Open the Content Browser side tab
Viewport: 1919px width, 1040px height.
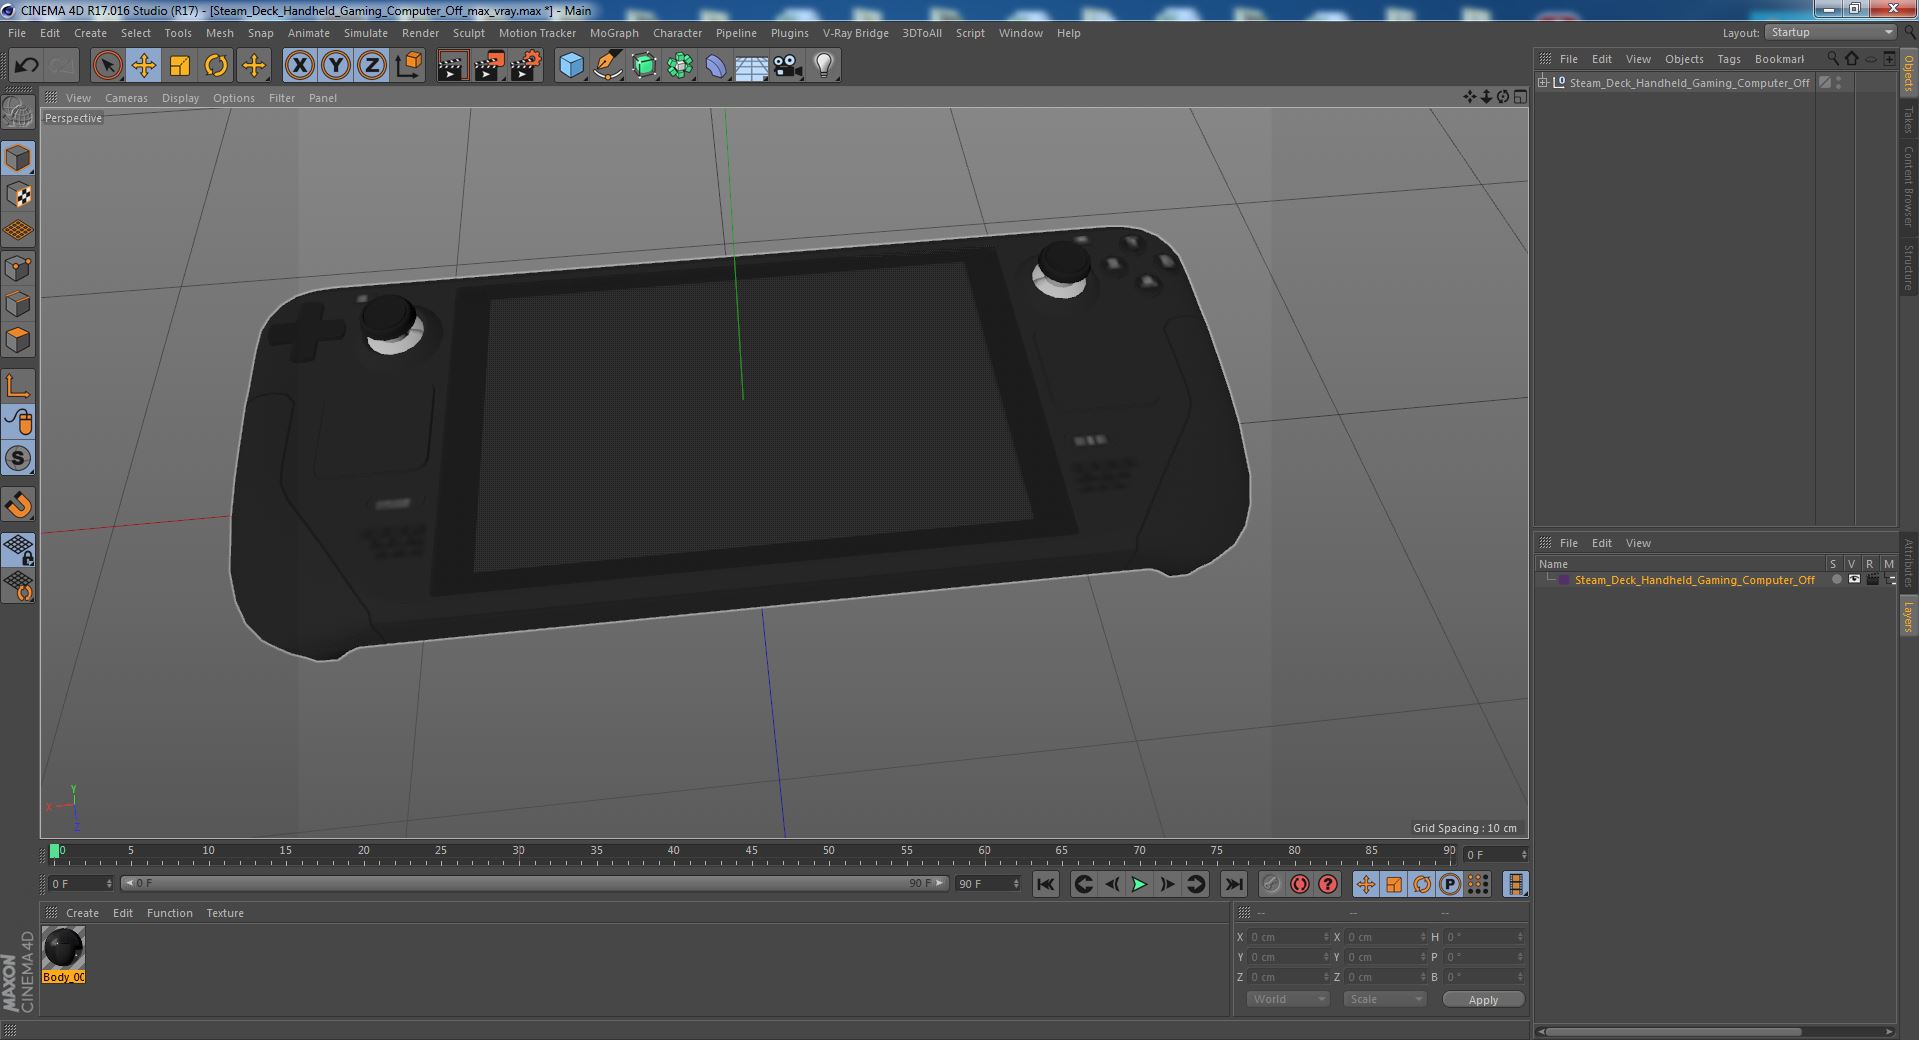[1908, 187]
